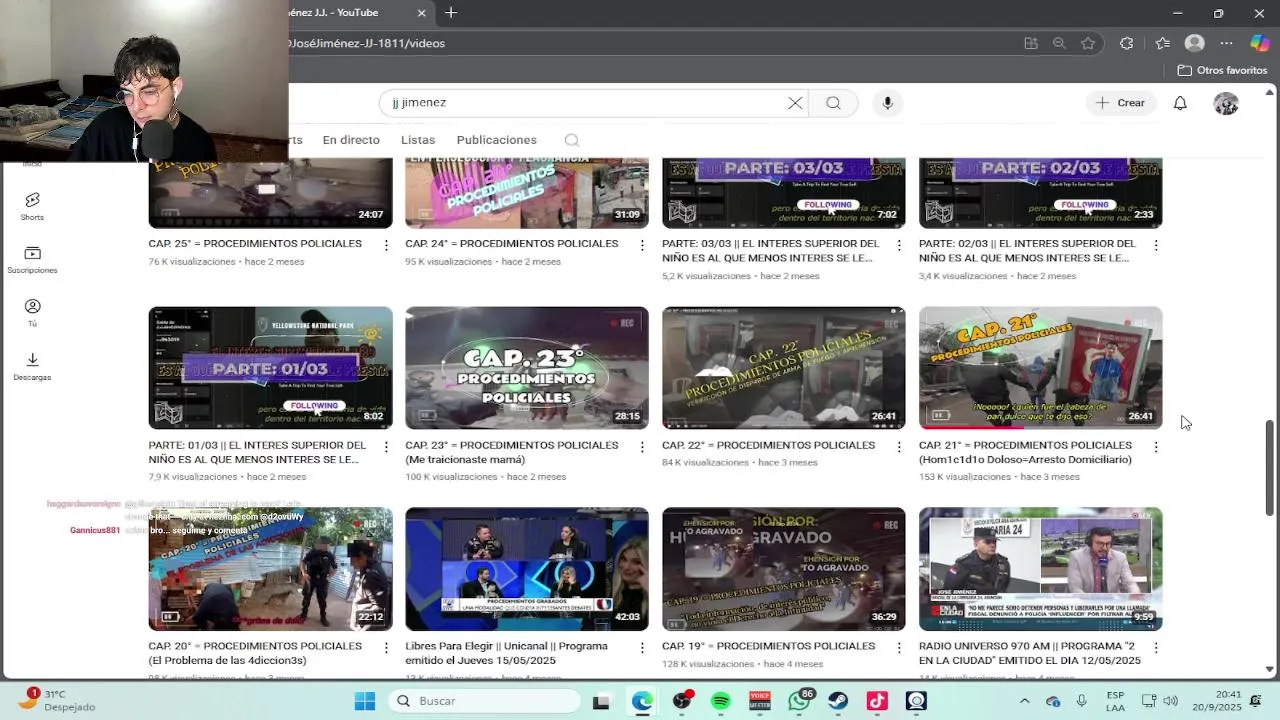Image resolution: width=1280 pixels, height=720 pixels.
Task: Open options for CAP. 22° video
Action: coord(899,447)
